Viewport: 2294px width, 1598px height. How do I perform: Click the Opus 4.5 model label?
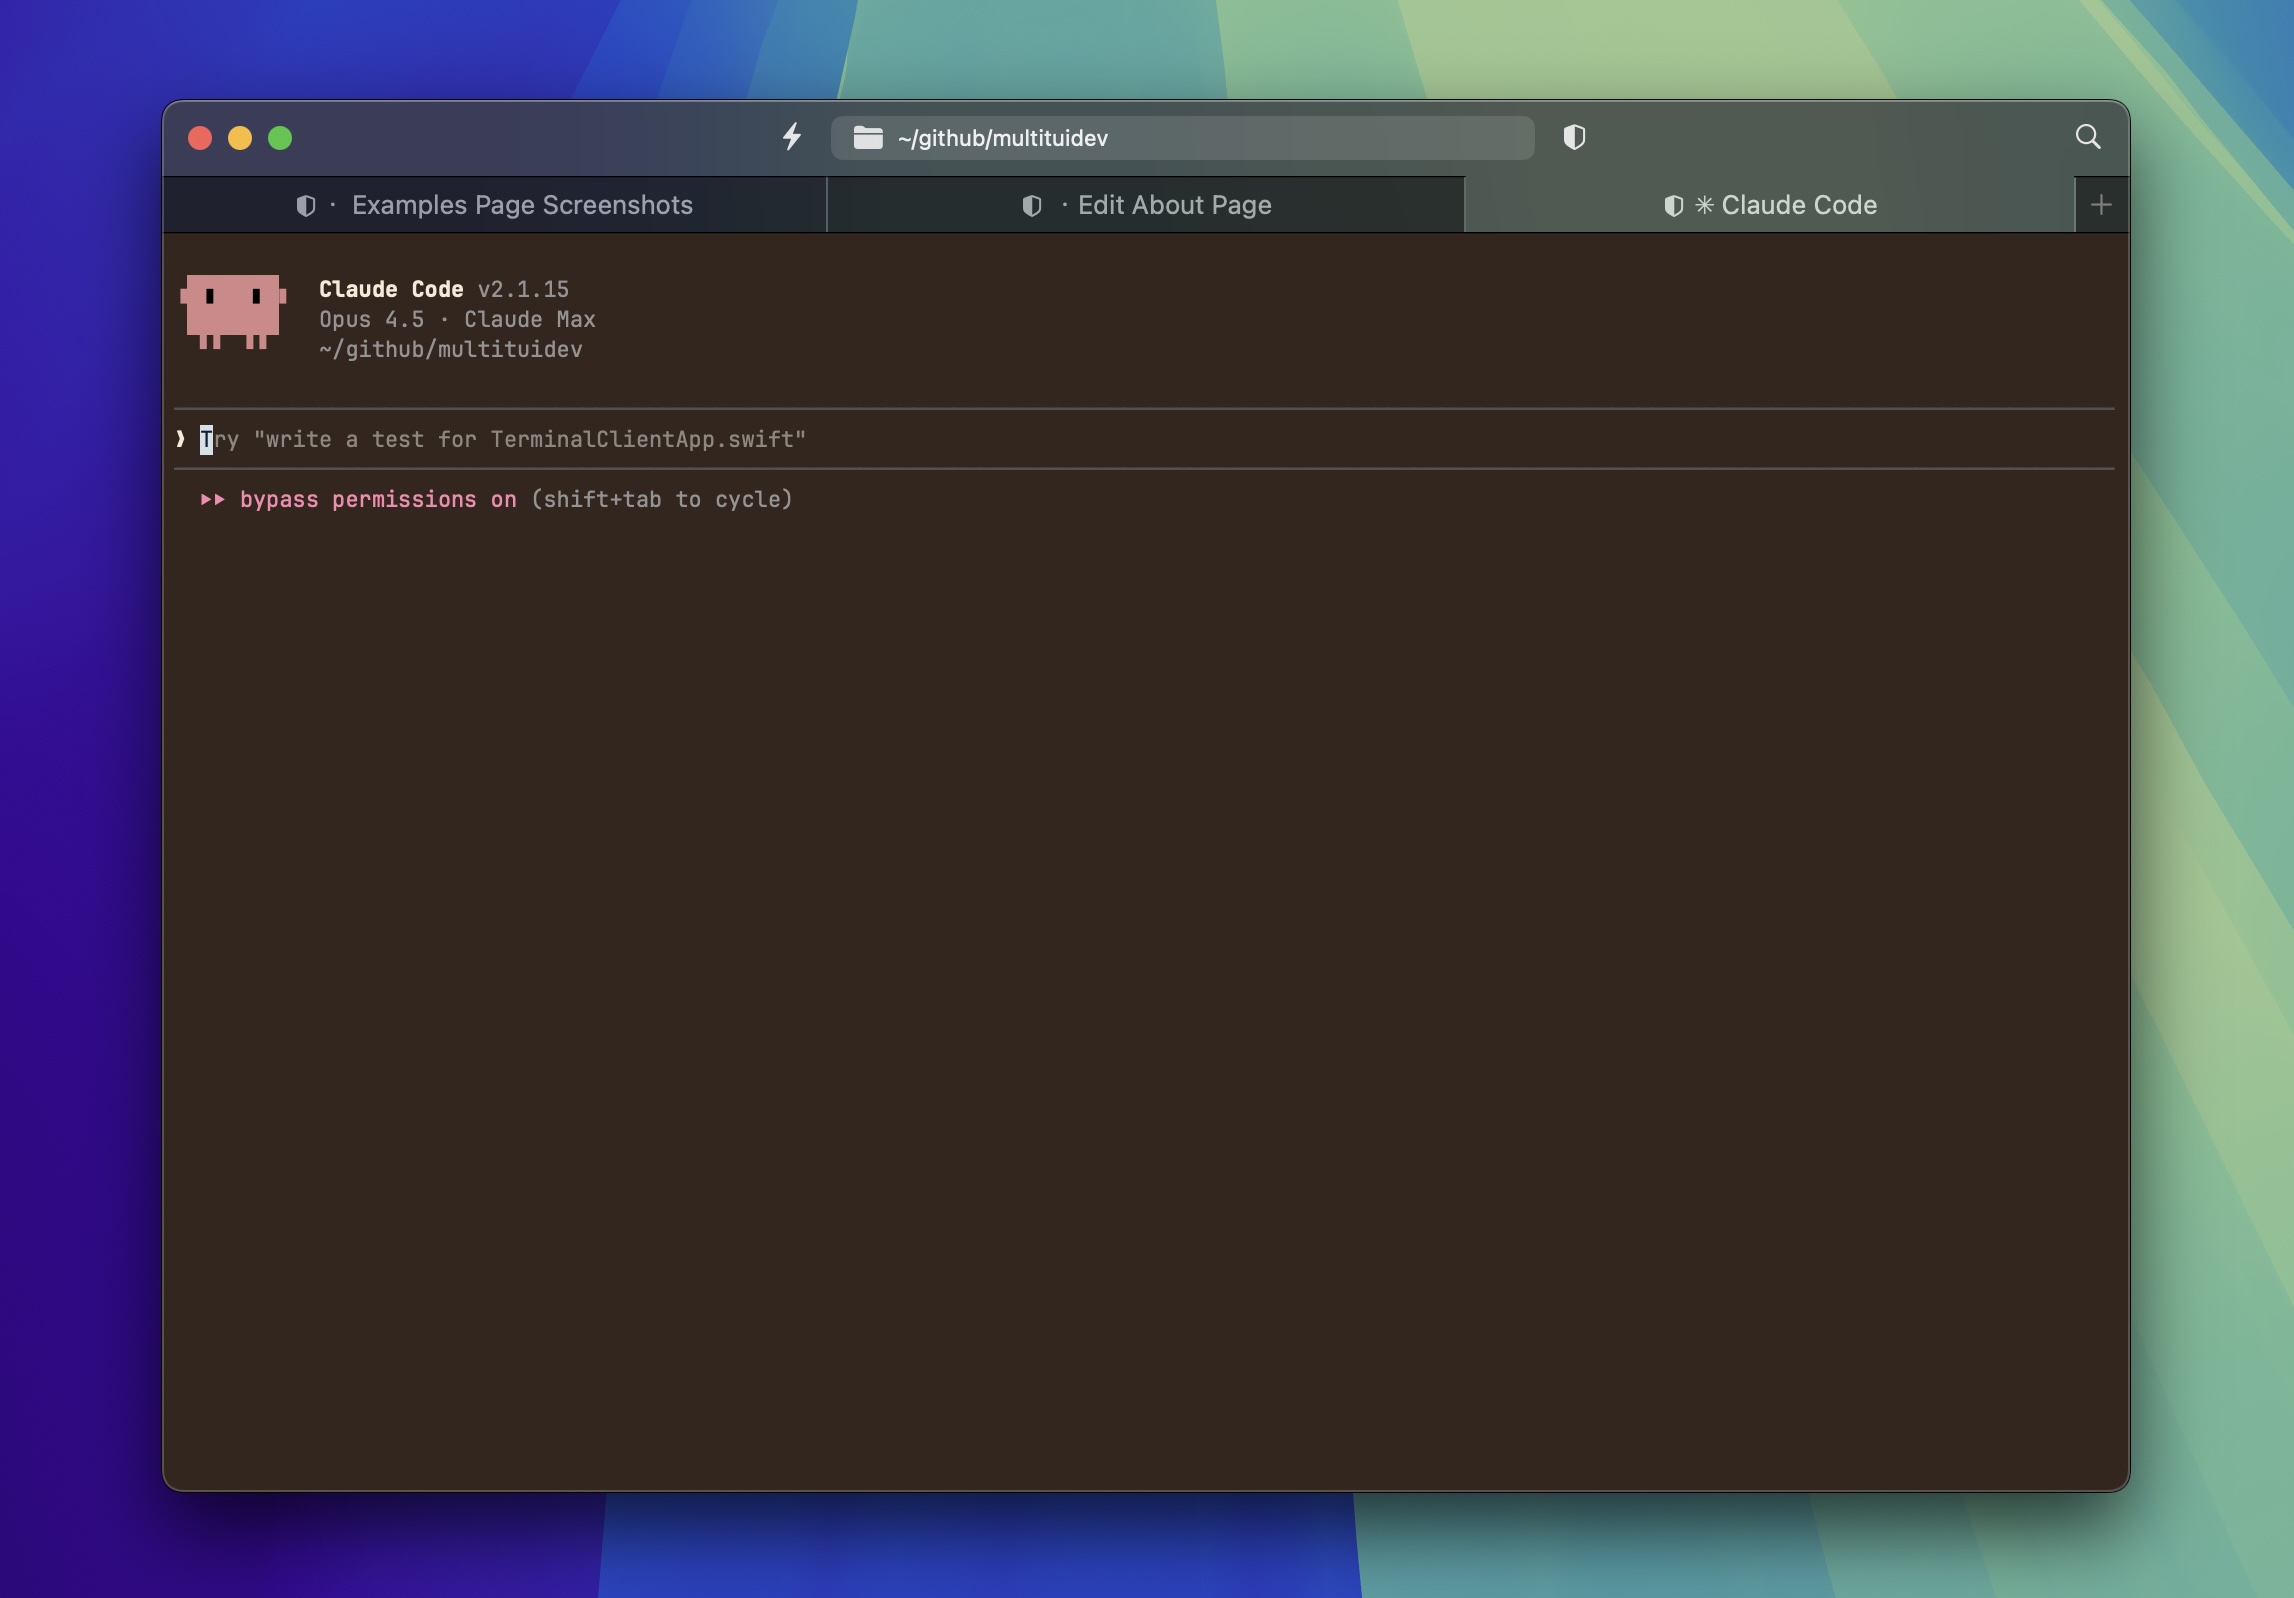tap(371, 320)
